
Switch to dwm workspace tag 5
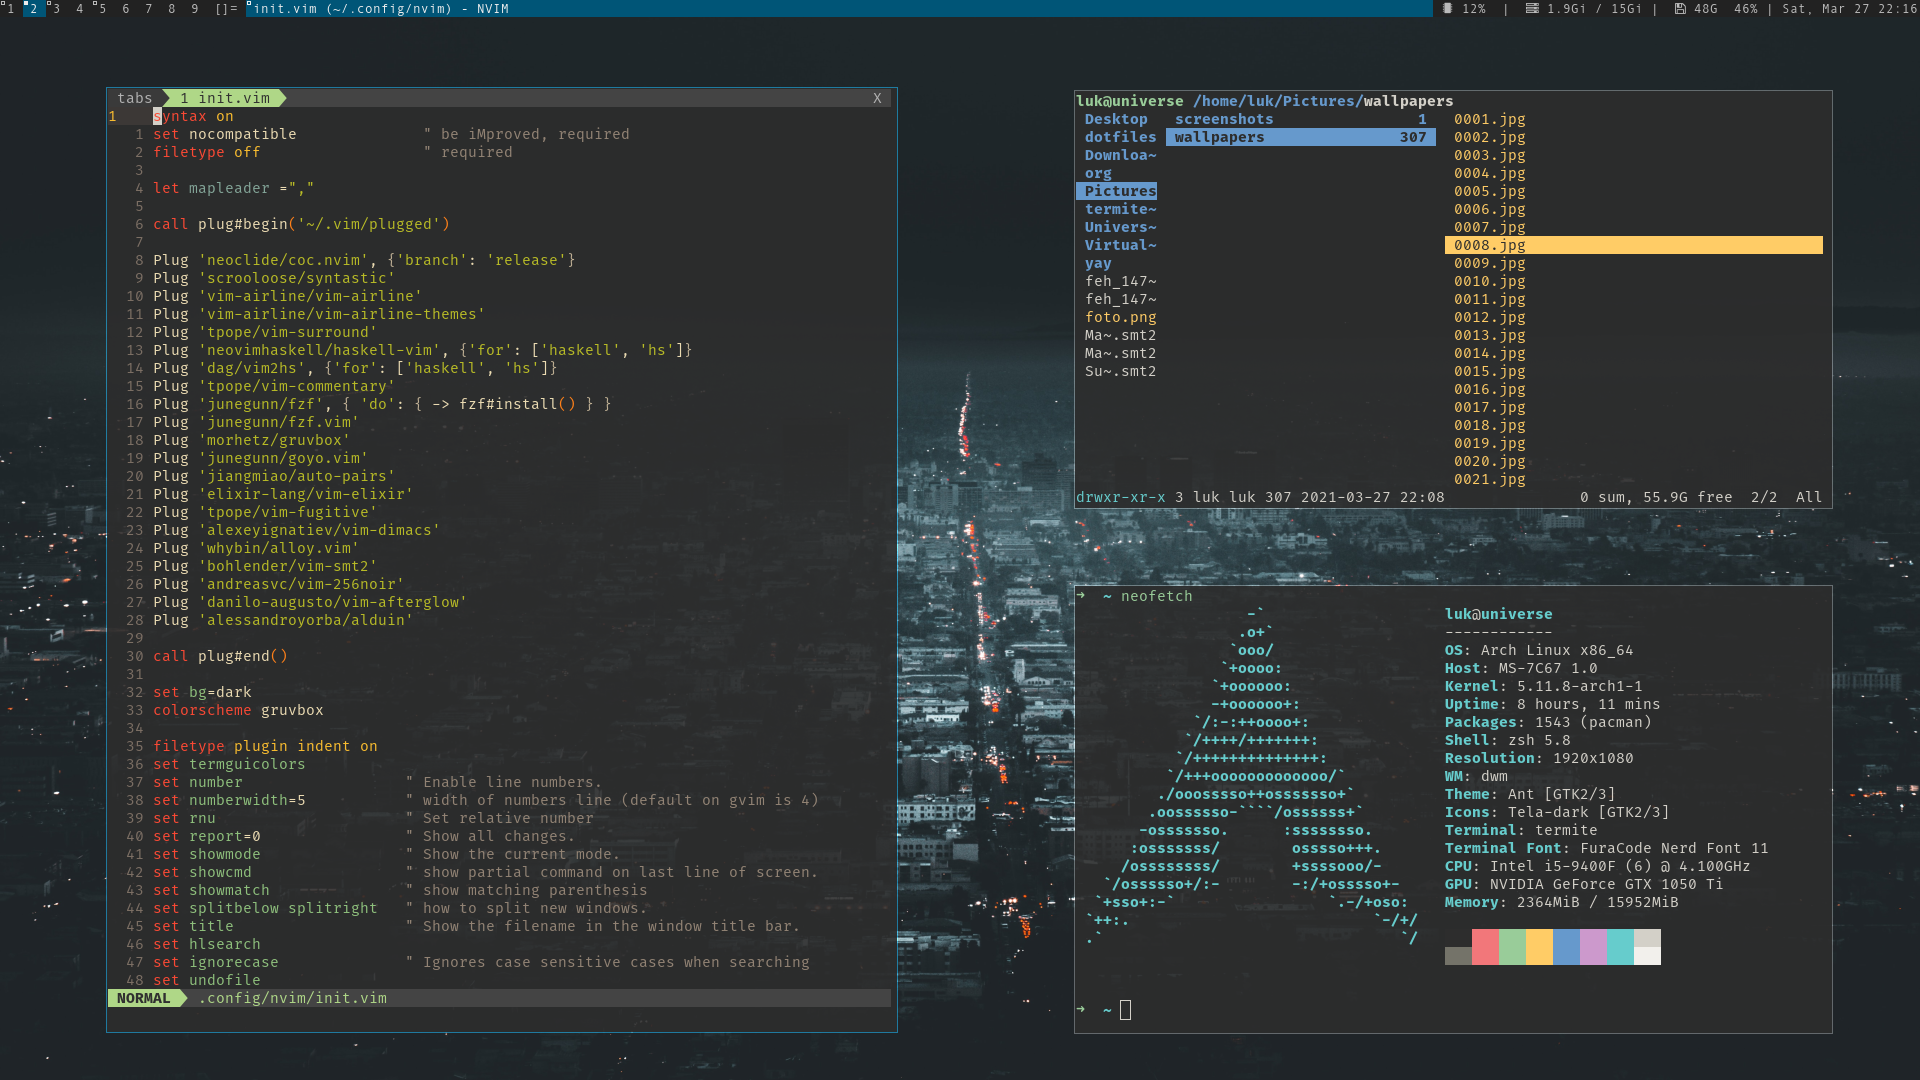pos(101,8)
